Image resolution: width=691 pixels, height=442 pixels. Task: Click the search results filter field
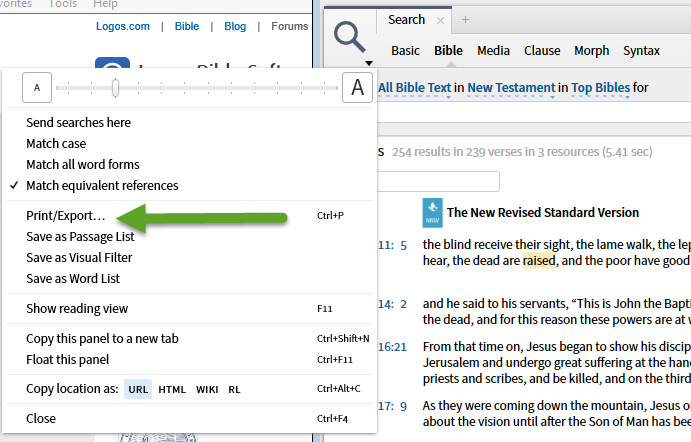pos(438,182)
